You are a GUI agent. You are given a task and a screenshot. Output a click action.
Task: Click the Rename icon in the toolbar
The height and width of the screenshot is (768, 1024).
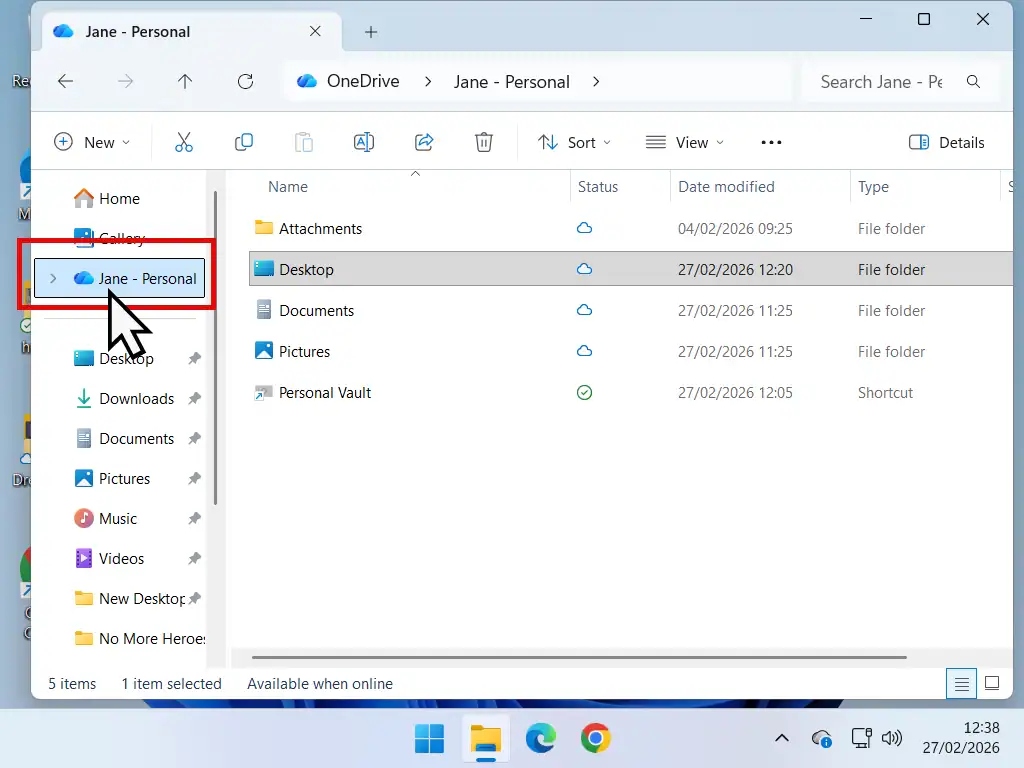click(x=364, y=142)
